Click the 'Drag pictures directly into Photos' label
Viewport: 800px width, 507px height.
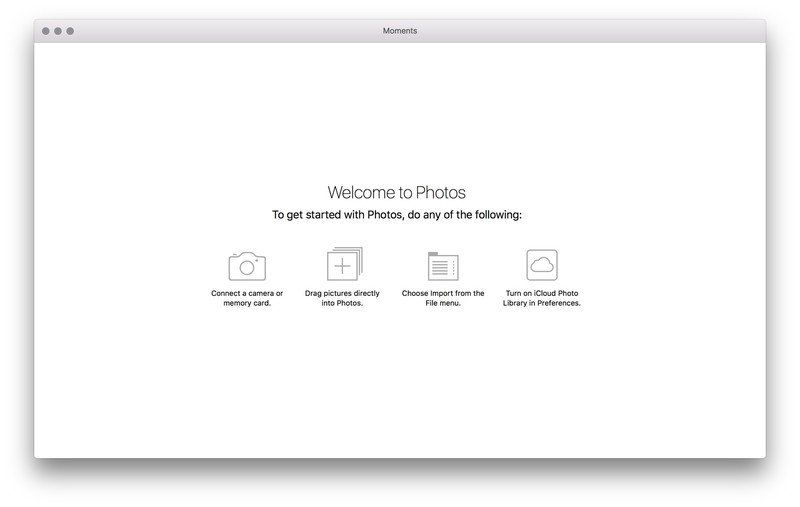click(343, 298)
